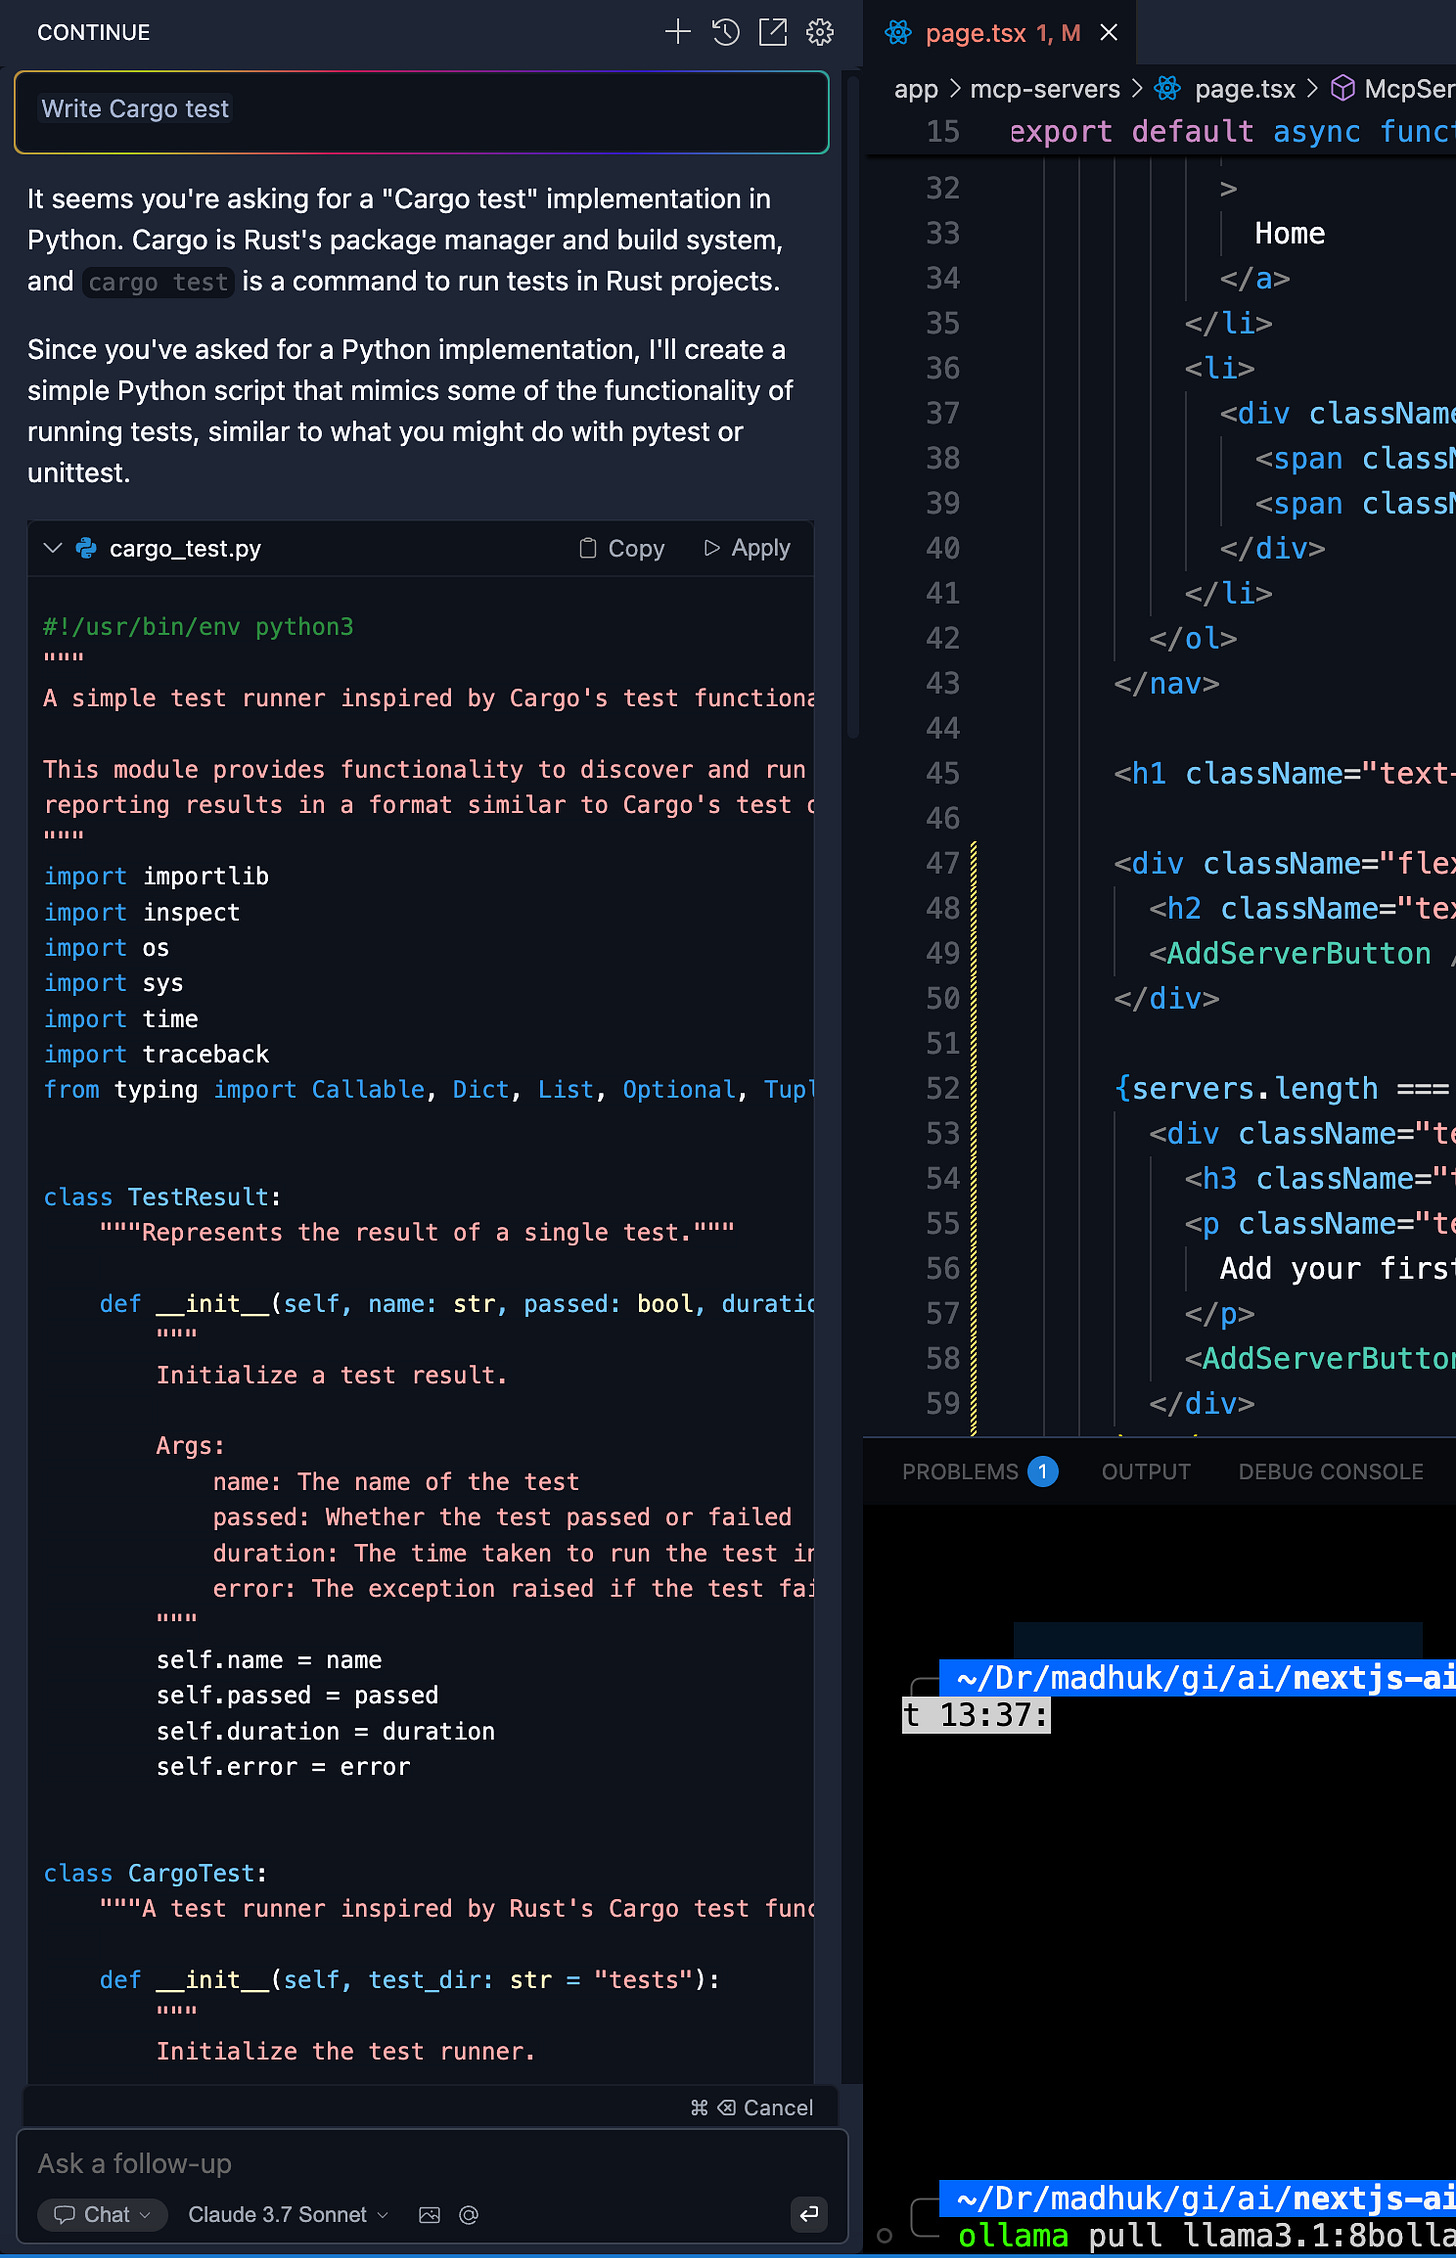Collapse the cargo_test.py code block
This screenshot has height=2258, width=1456.
tap(53, 548)
